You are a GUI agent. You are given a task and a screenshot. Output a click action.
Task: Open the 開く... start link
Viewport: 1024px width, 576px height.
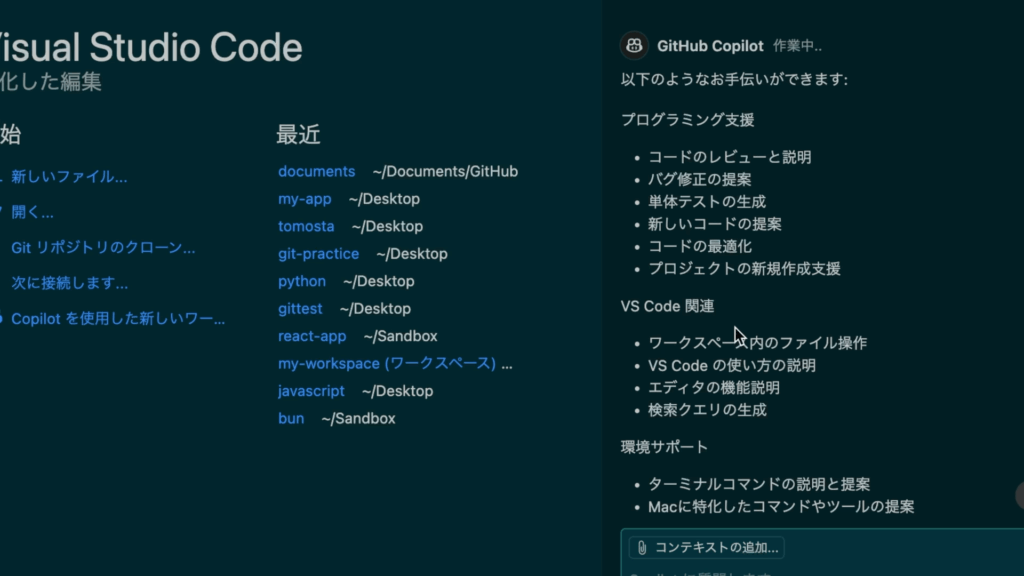(32, 212)
